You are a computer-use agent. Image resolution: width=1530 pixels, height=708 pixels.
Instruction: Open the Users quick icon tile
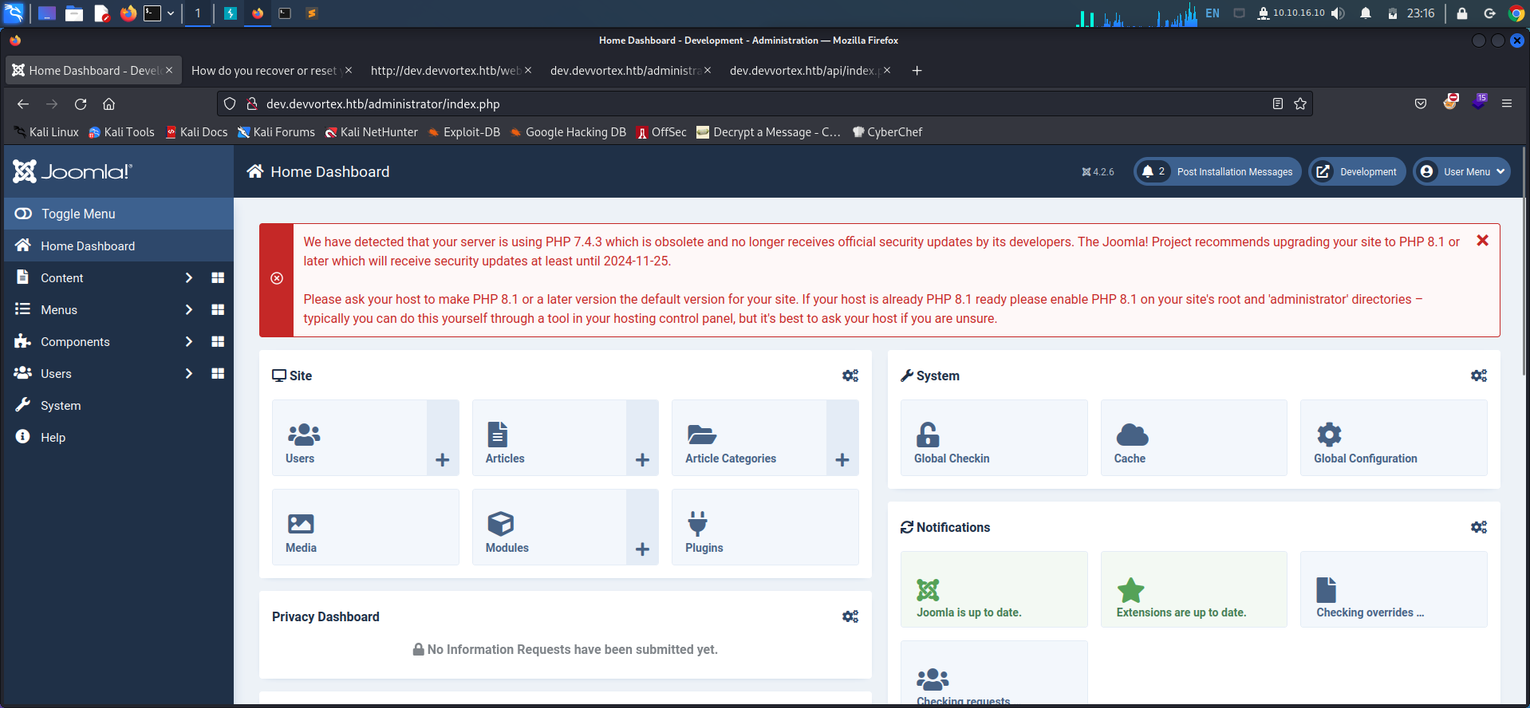(349, 438)
